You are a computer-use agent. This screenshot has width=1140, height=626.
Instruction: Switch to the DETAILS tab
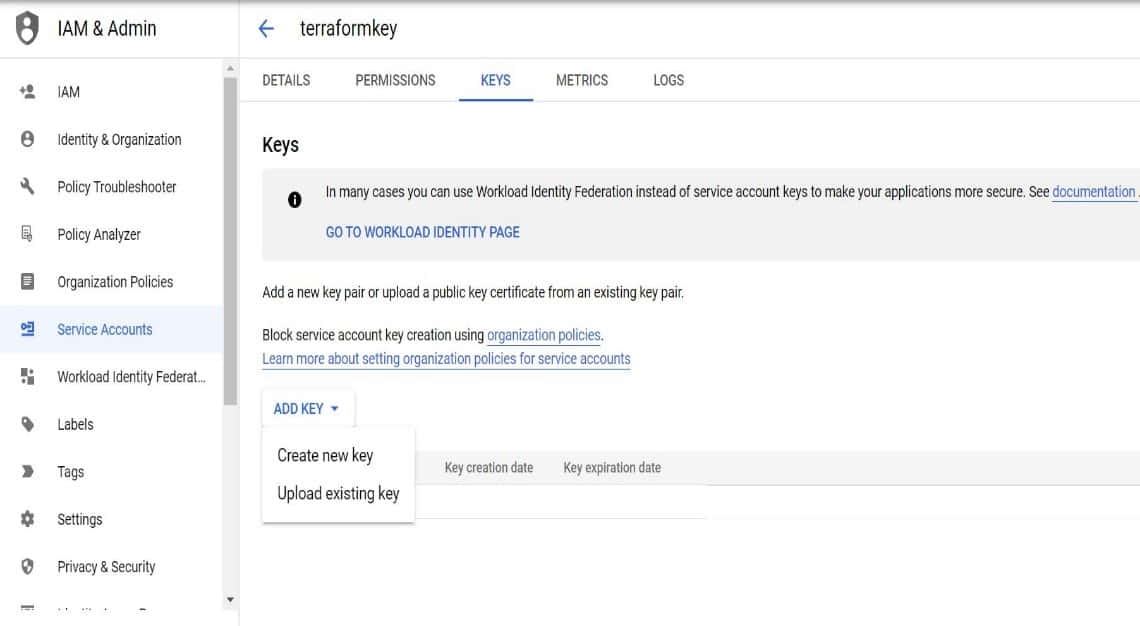286,80
